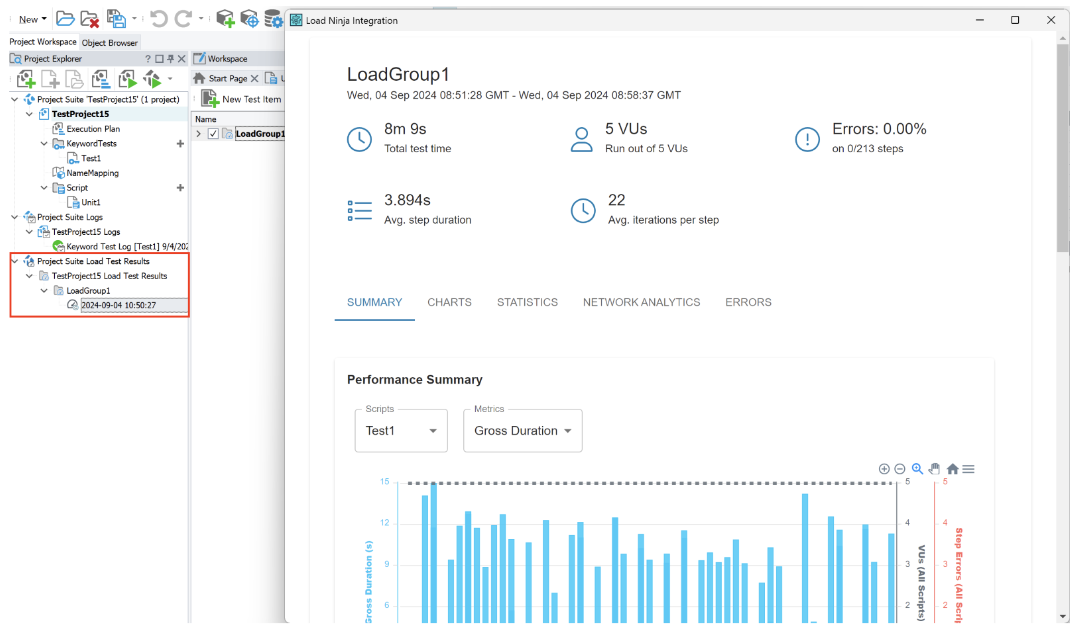Toggle the LoadGroup1 checkbox in workspace

tap(213, 134)
